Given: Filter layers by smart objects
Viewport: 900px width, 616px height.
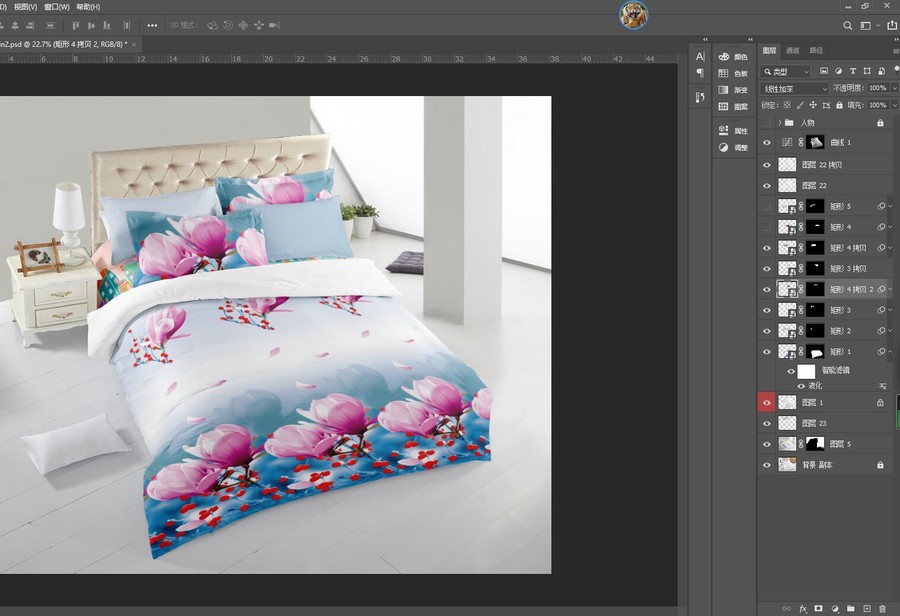Looking at the screenshot, I should coord(881,71).
